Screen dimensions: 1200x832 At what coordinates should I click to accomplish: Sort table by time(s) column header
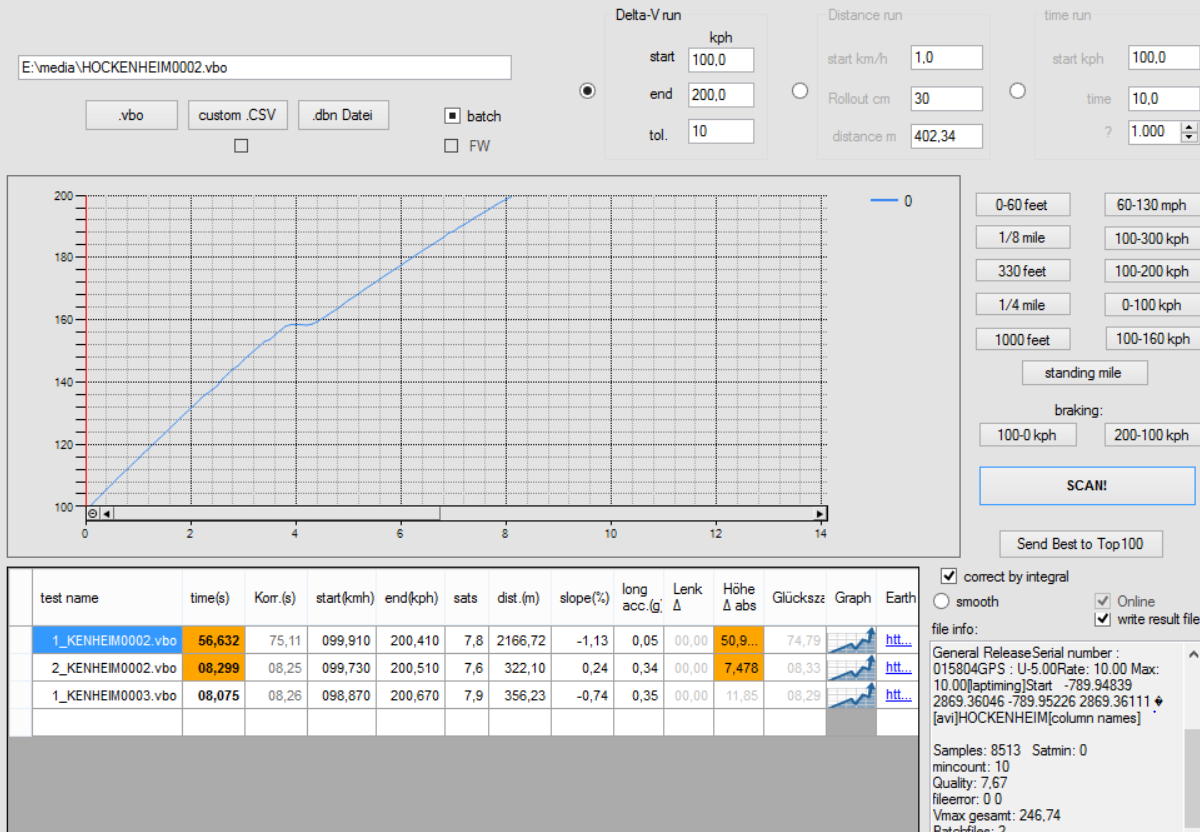click(210, 598)
